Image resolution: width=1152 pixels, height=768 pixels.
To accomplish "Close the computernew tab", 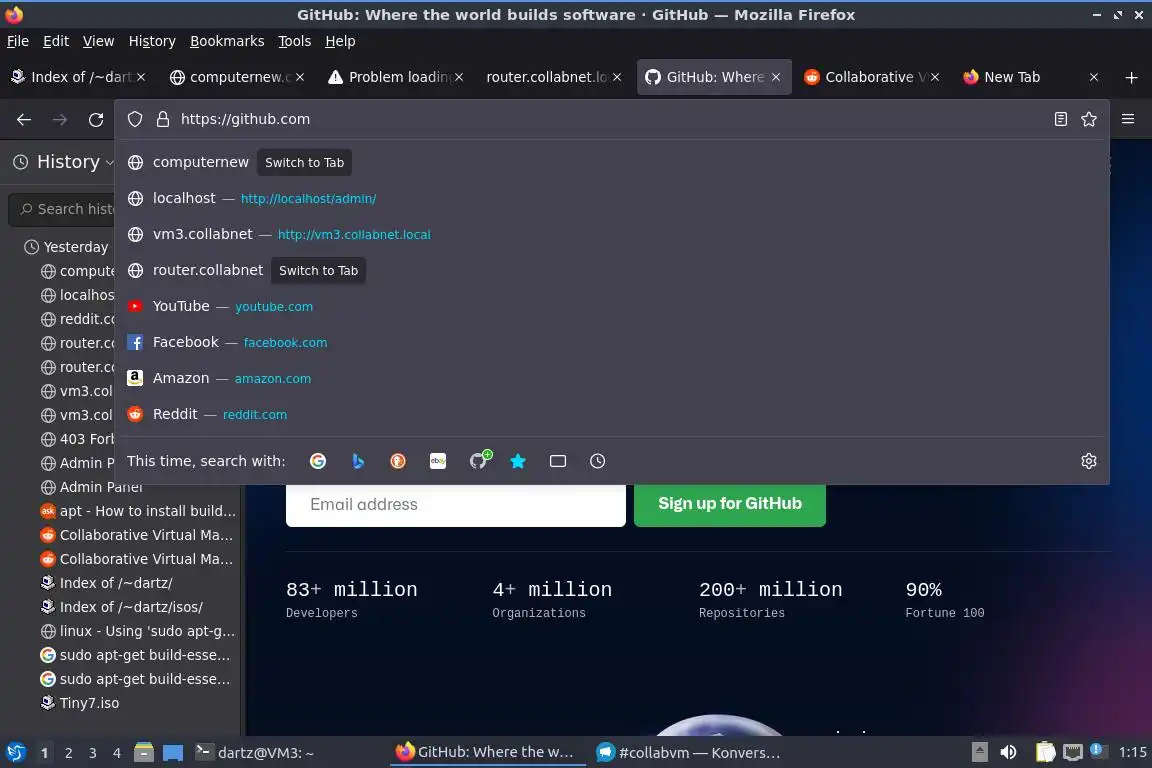I will pos(300,77).
